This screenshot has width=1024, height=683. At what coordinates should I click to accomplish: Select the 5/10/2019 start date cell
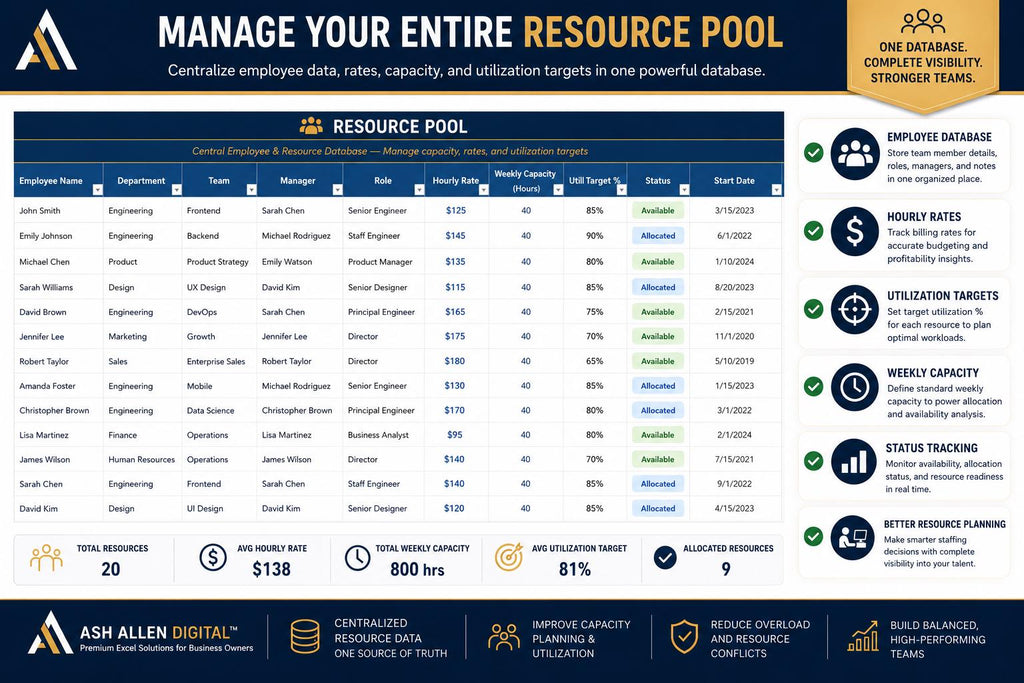pos(734,361)
